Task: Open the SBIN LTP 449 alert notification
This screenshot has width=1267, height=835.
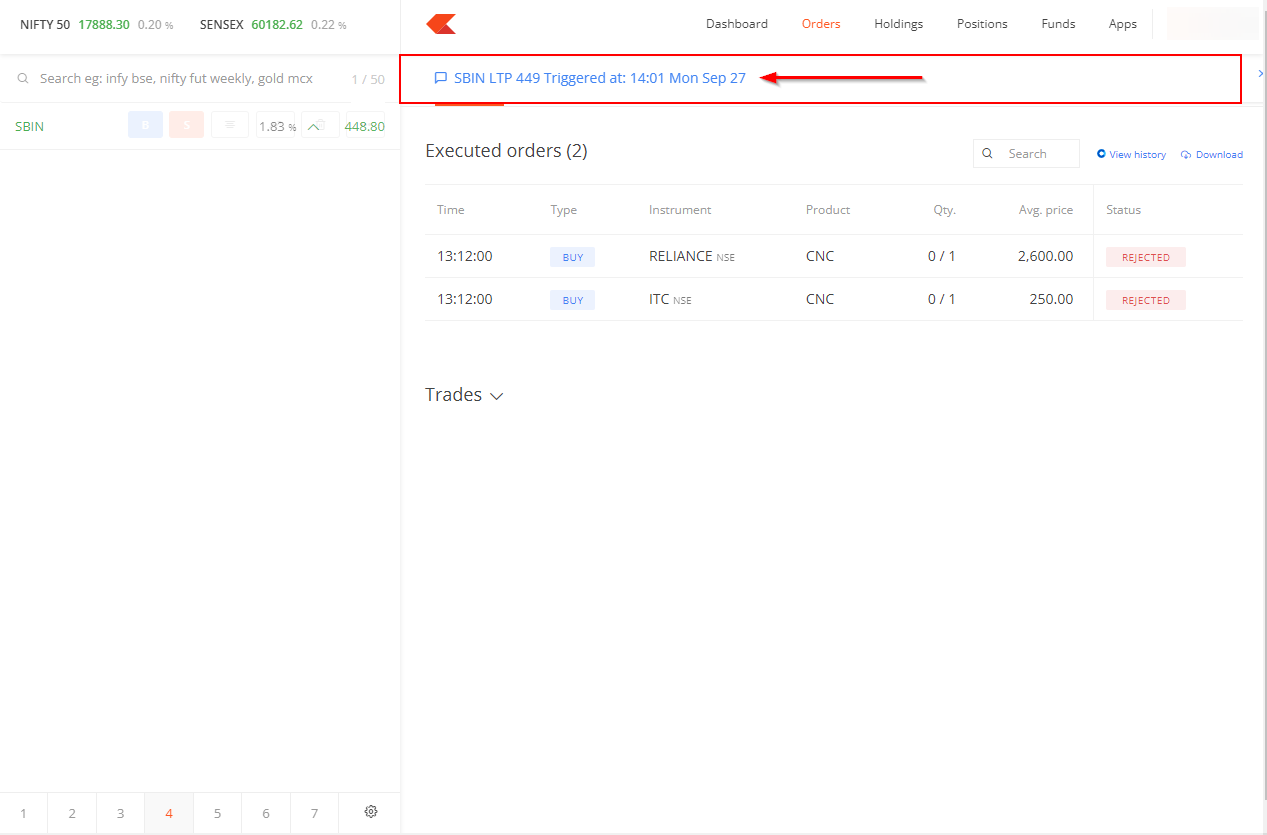Action: (x=600, y=78)
